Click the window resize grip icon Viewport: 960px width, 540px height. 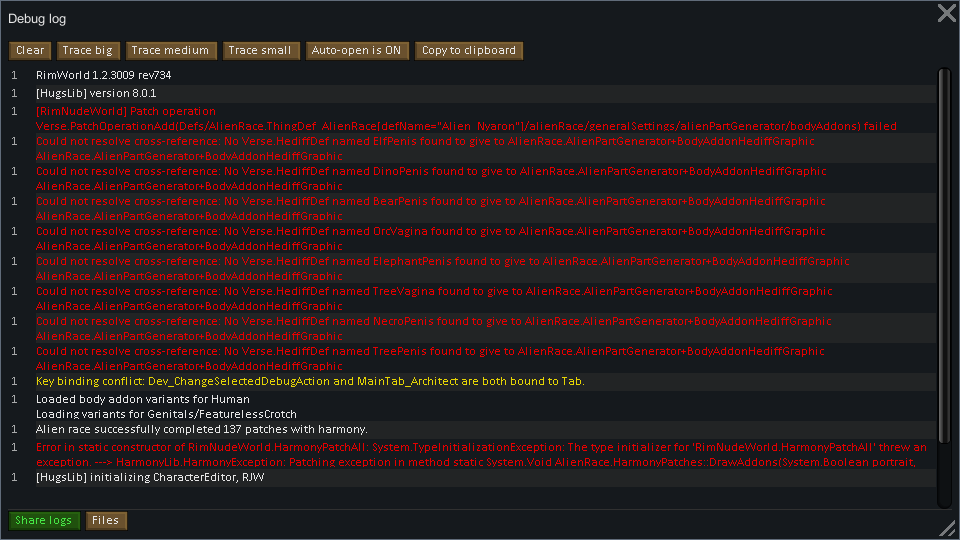pyautogui.click(x=948, y=528)
